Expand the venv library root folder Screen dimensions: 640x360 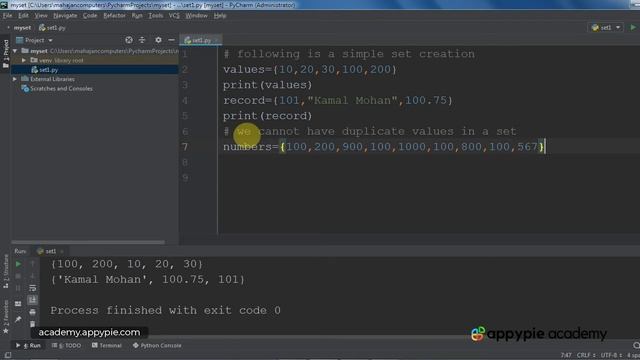(x=24, y=60)
